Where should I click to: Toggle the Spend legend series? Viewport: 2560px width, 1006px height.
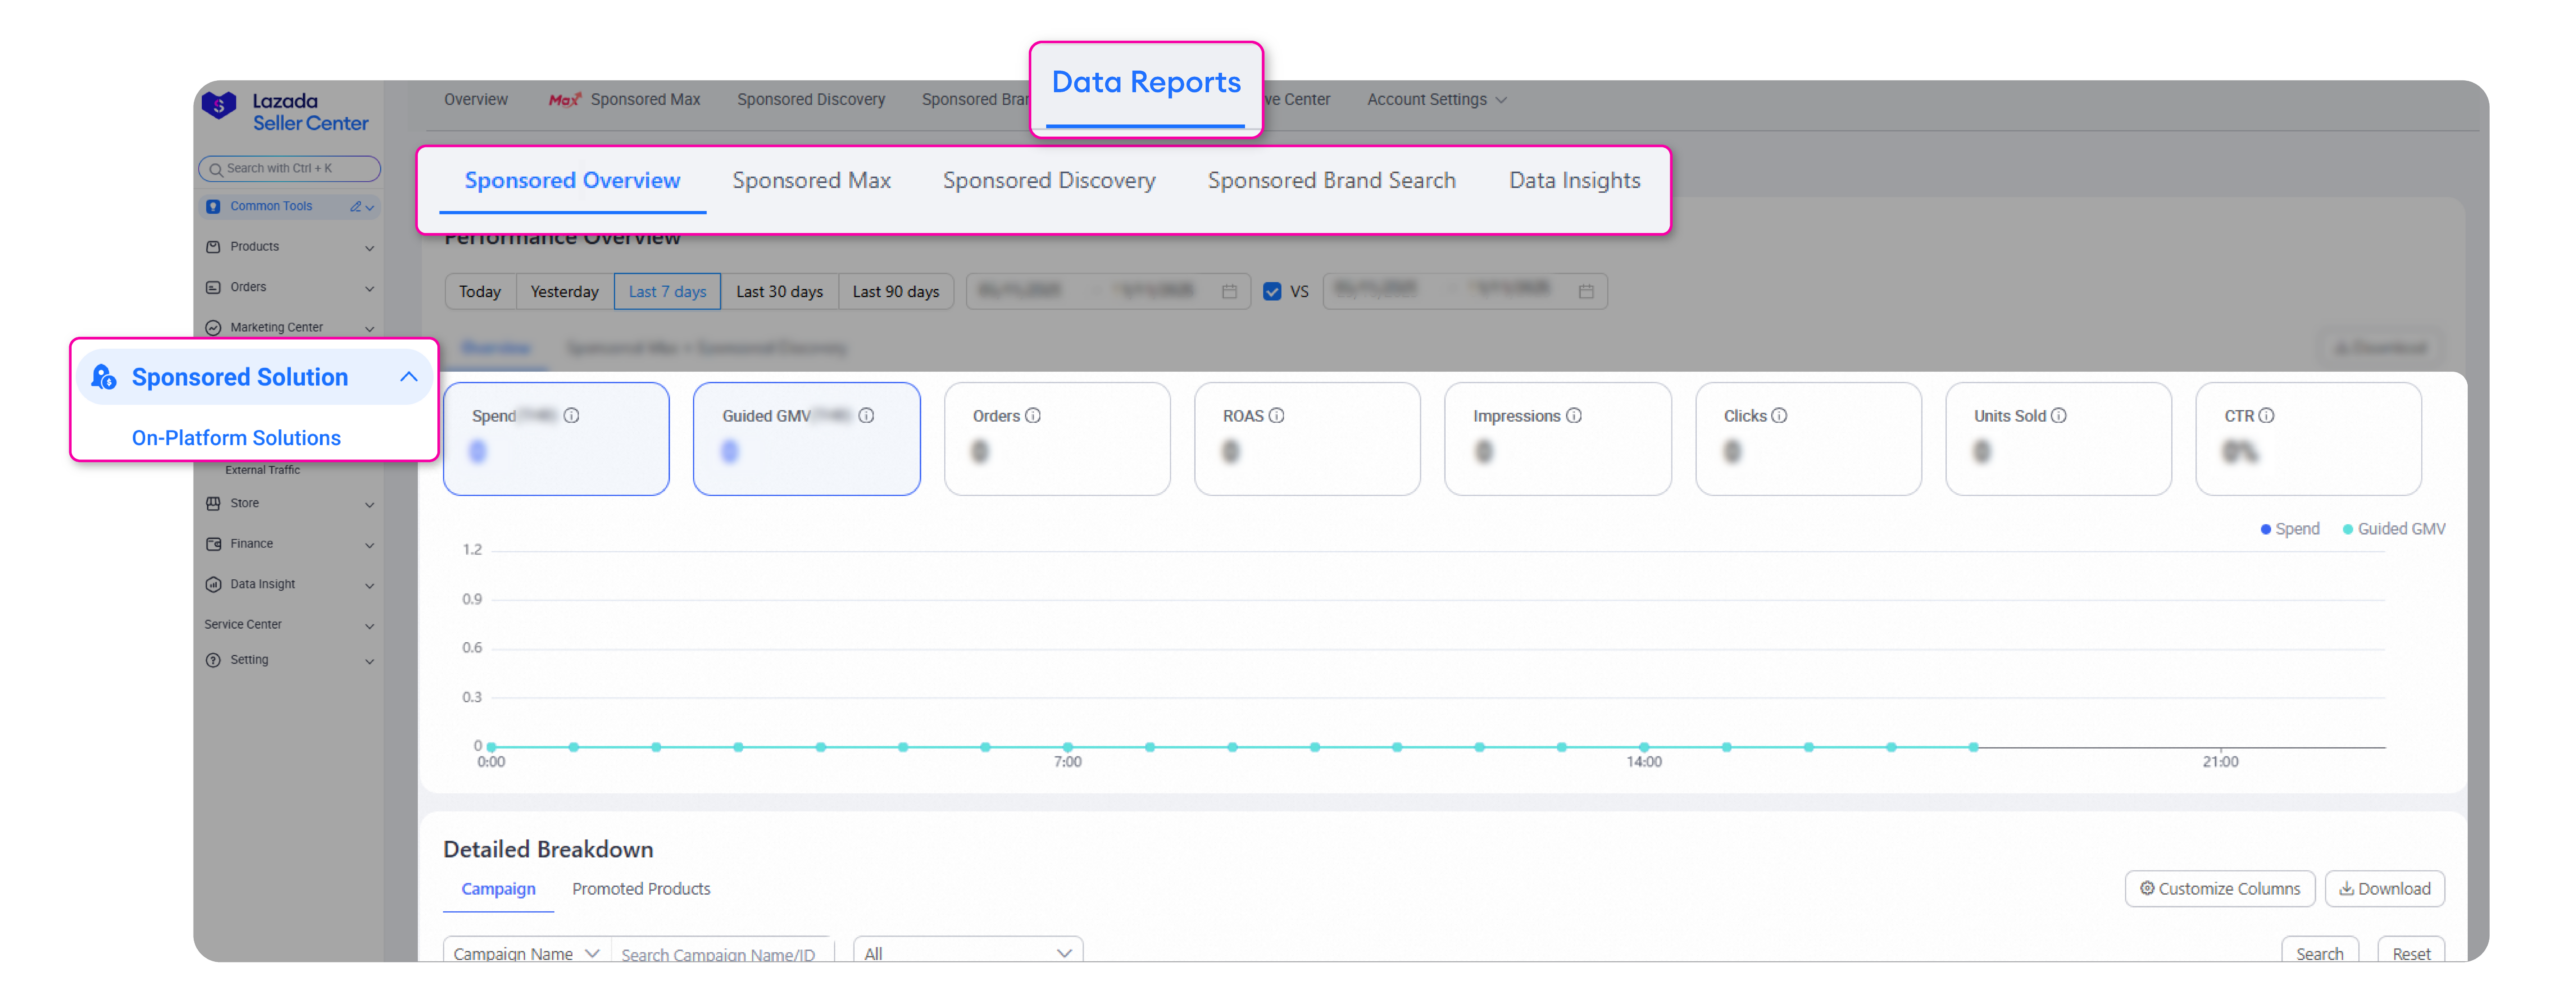pyautogui.click(x=2290, y=529)
